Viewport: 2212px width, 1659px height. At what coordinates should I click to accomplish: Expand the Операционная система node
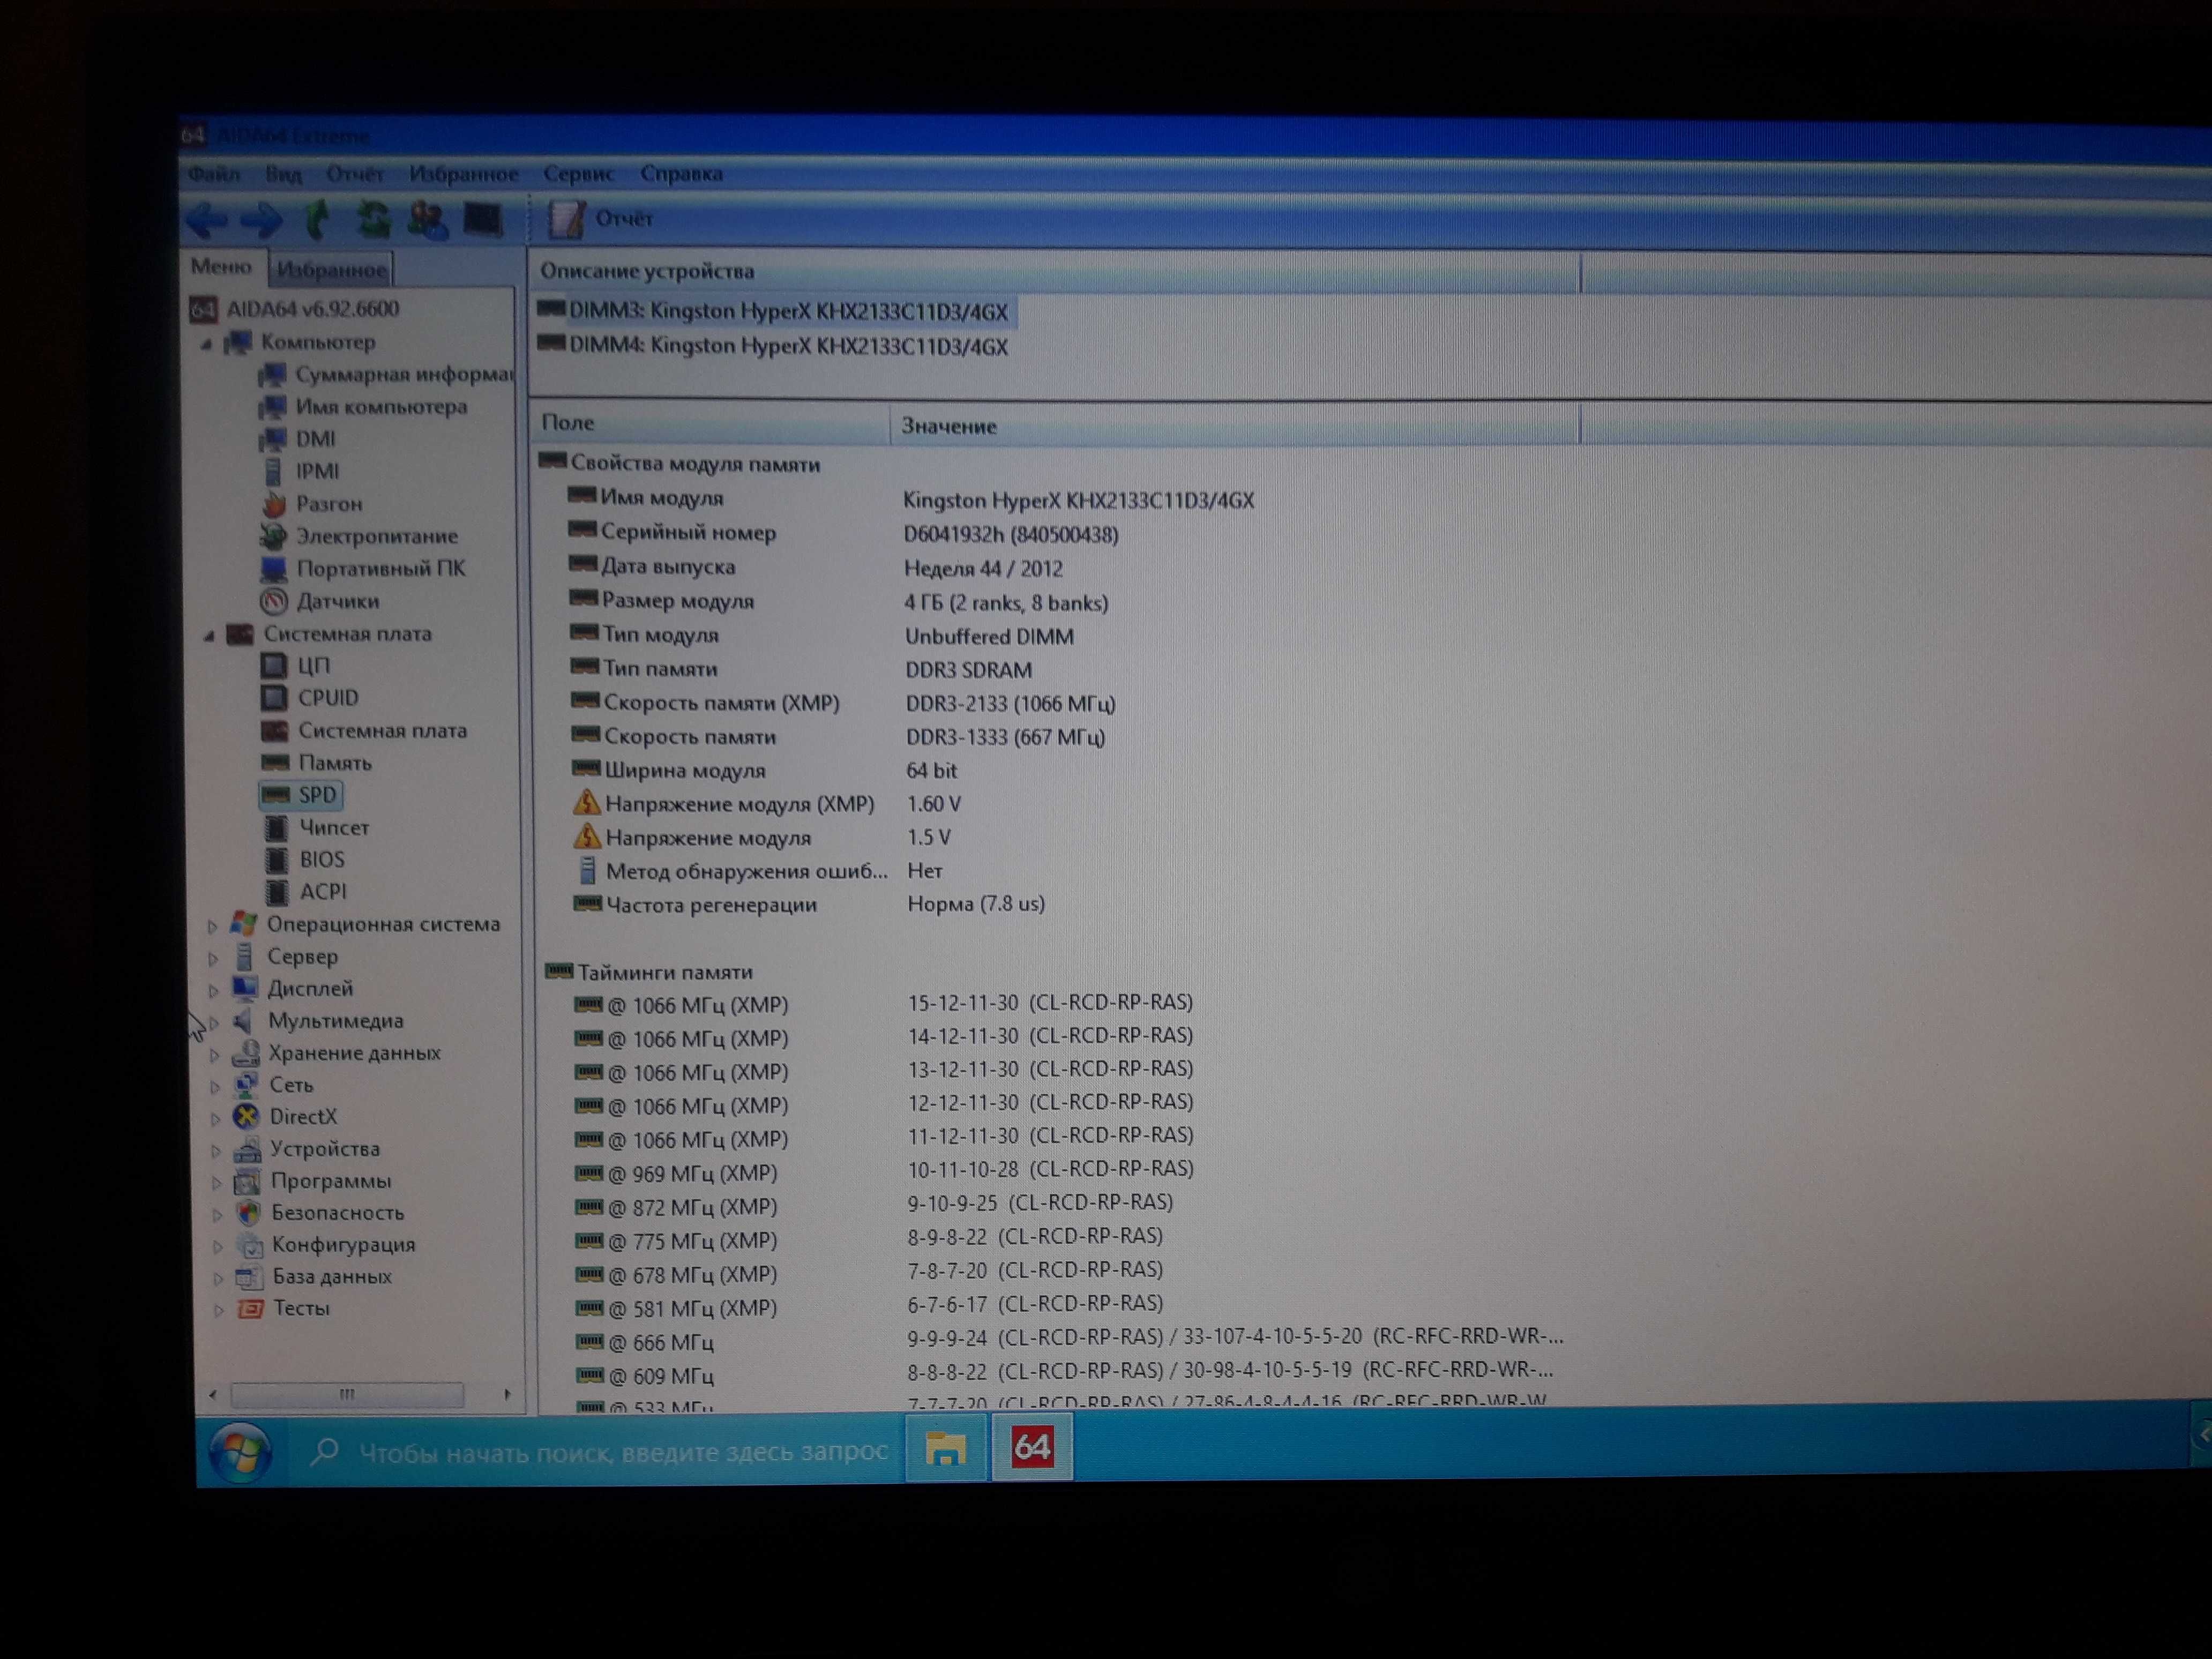click(x=212, y=925)
